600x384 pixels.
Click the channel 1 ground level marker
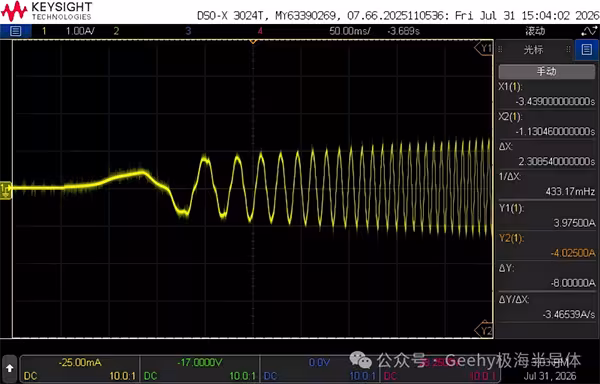click(x=6, y=190)
